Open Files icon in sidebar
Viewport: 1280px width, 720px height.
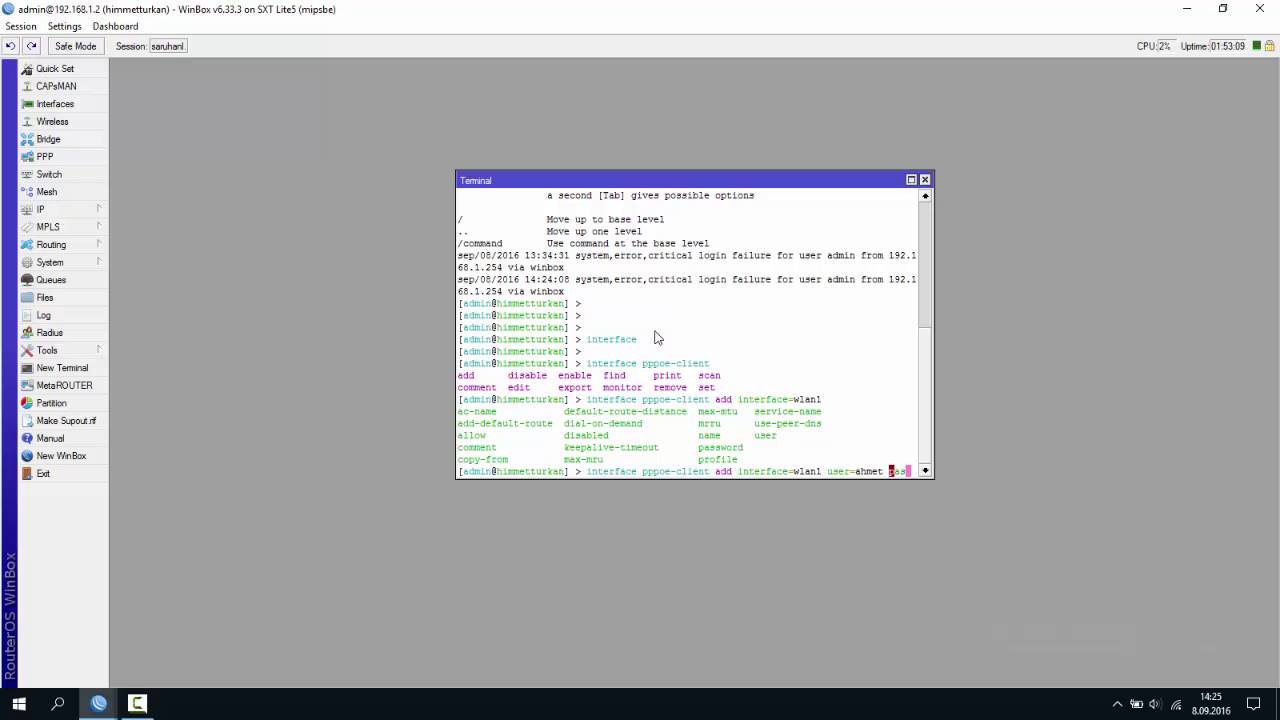tap(27, 298)
